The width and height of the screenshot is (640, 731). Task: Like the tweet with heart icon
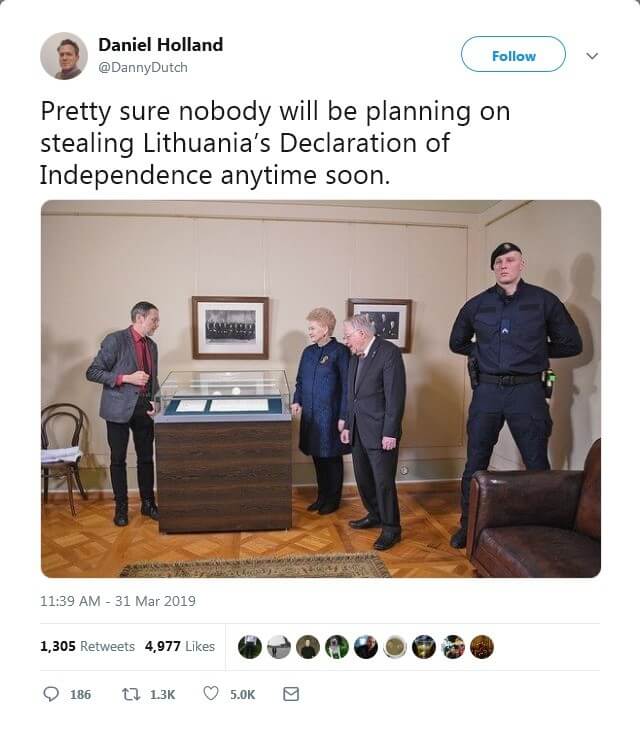(211, 694)
